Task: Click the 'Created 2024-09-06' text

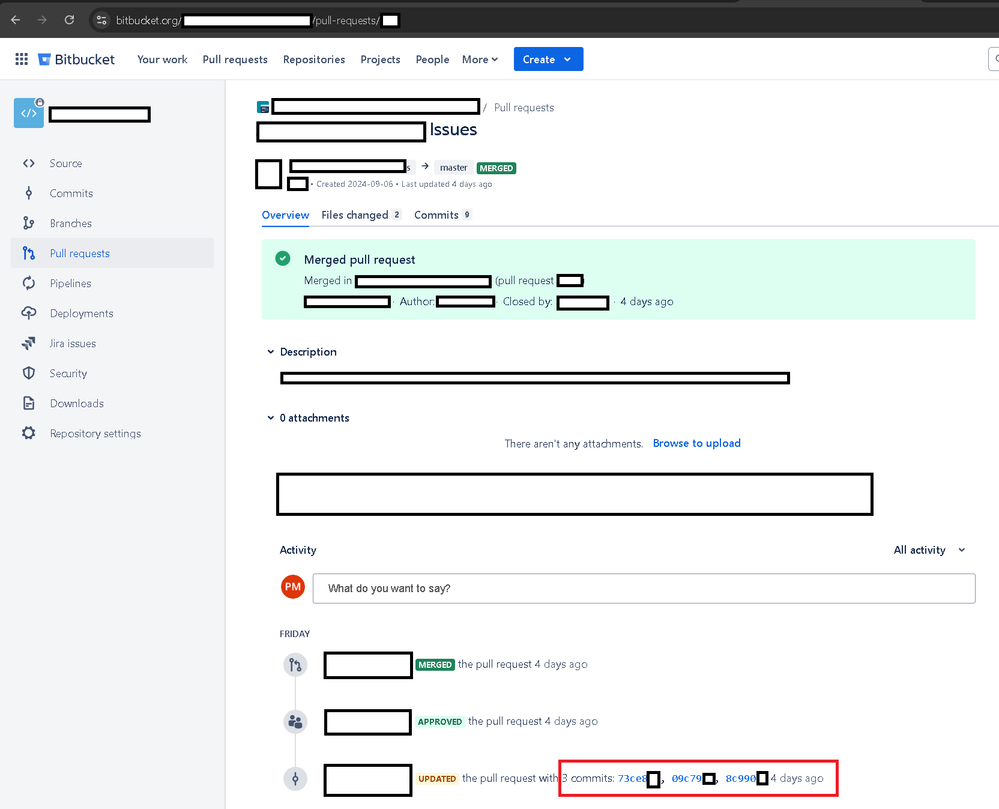Action: [x=355, y=184]
